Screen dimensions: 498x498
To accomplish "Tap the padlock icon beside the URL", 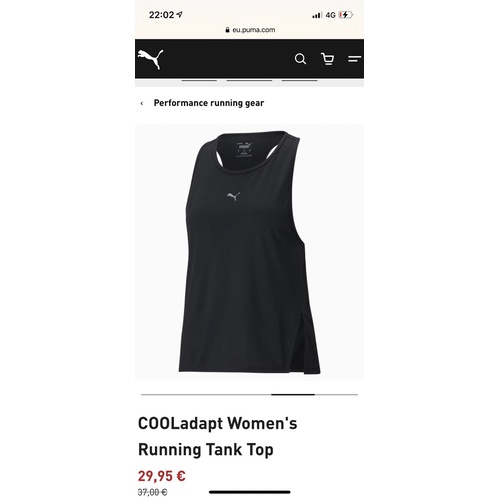I will pyautogui.click(x=227, y=30).
